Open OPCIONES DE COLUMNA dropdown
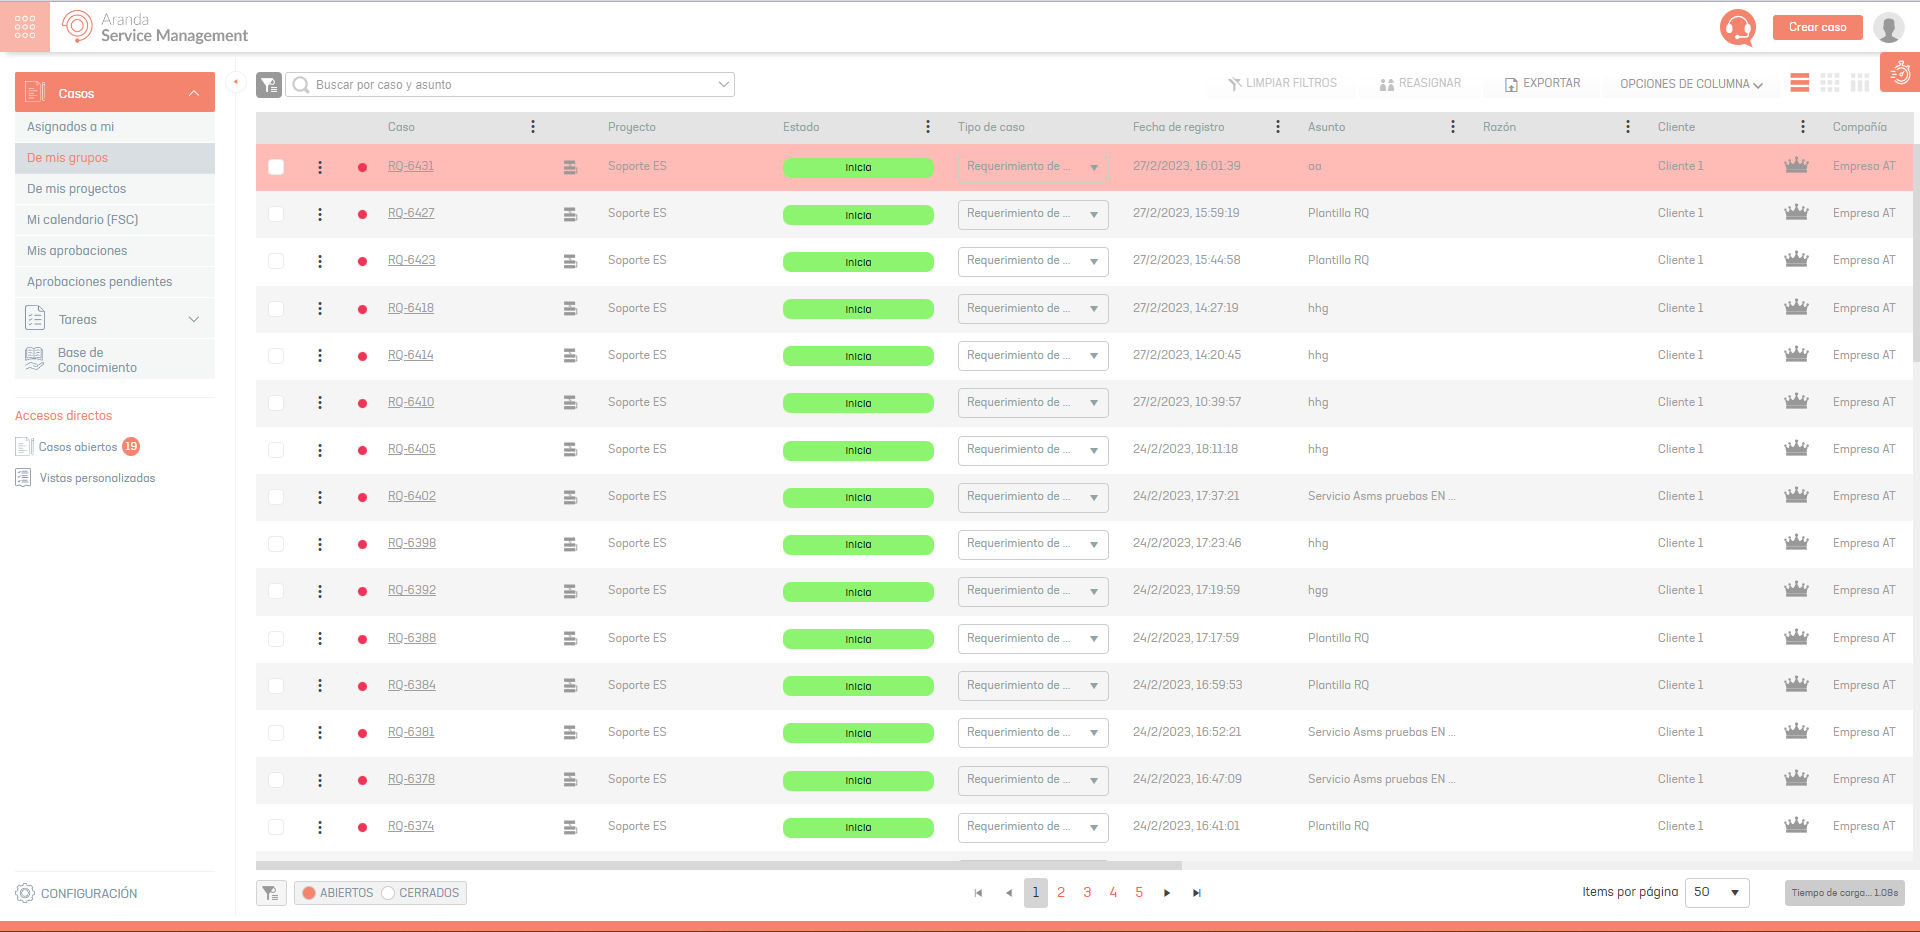1920x932 pixels. click(x=1691, y=84)
